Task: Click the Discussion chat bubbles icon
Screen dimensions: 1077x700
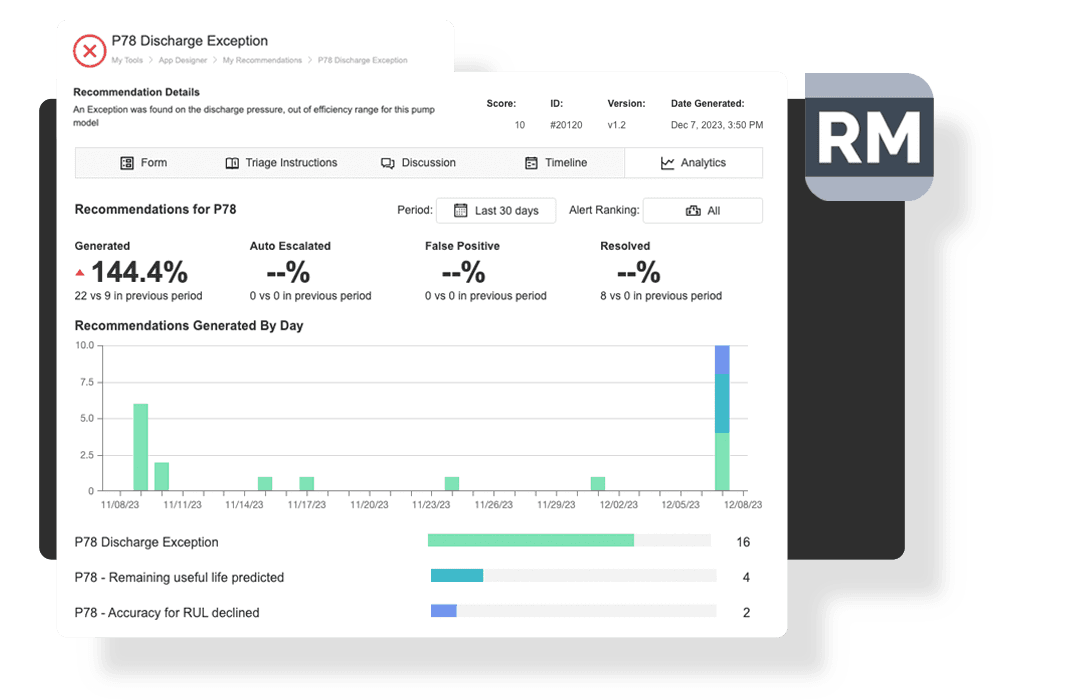Action: click(388, 163)
